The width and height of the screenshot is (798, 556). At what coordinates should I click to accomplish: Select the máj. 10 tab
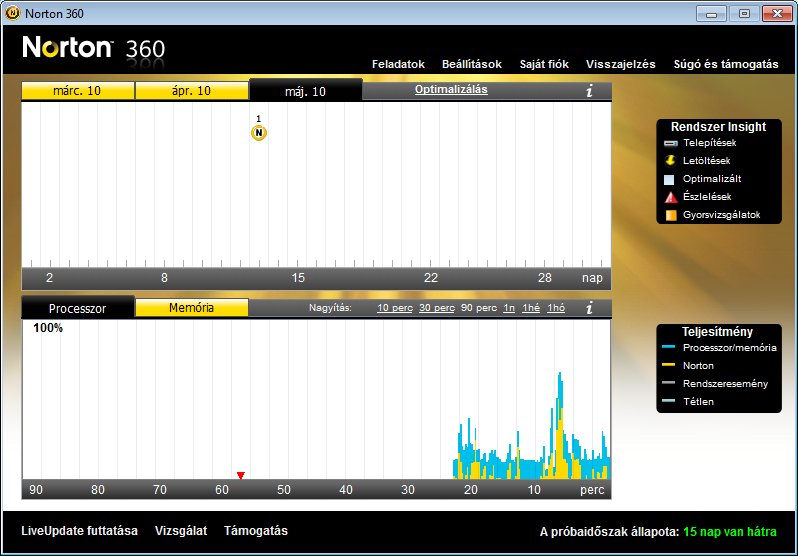coord(305,91)
